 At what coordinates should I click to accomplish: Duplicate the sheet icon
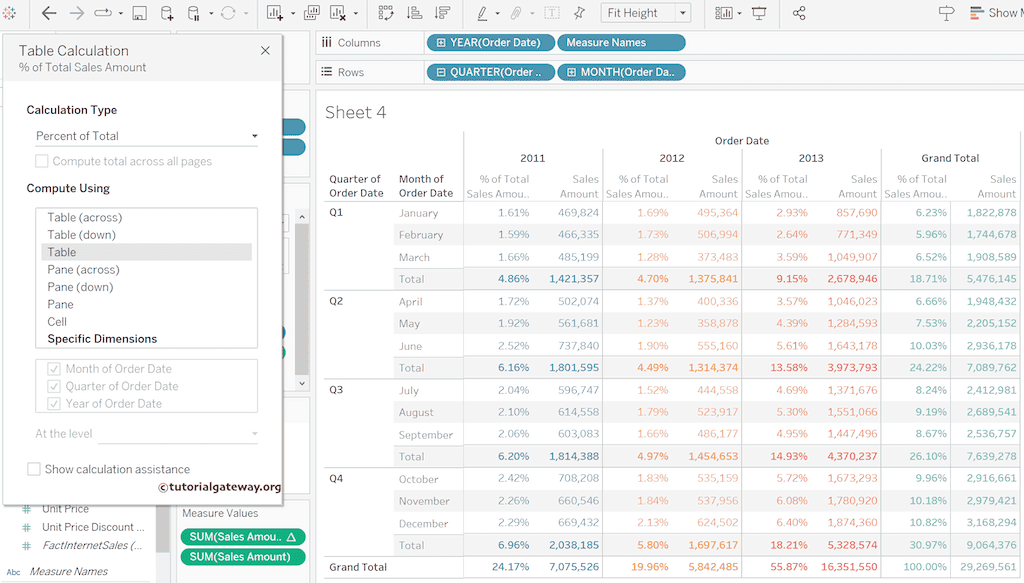click(x=312, y=13)
